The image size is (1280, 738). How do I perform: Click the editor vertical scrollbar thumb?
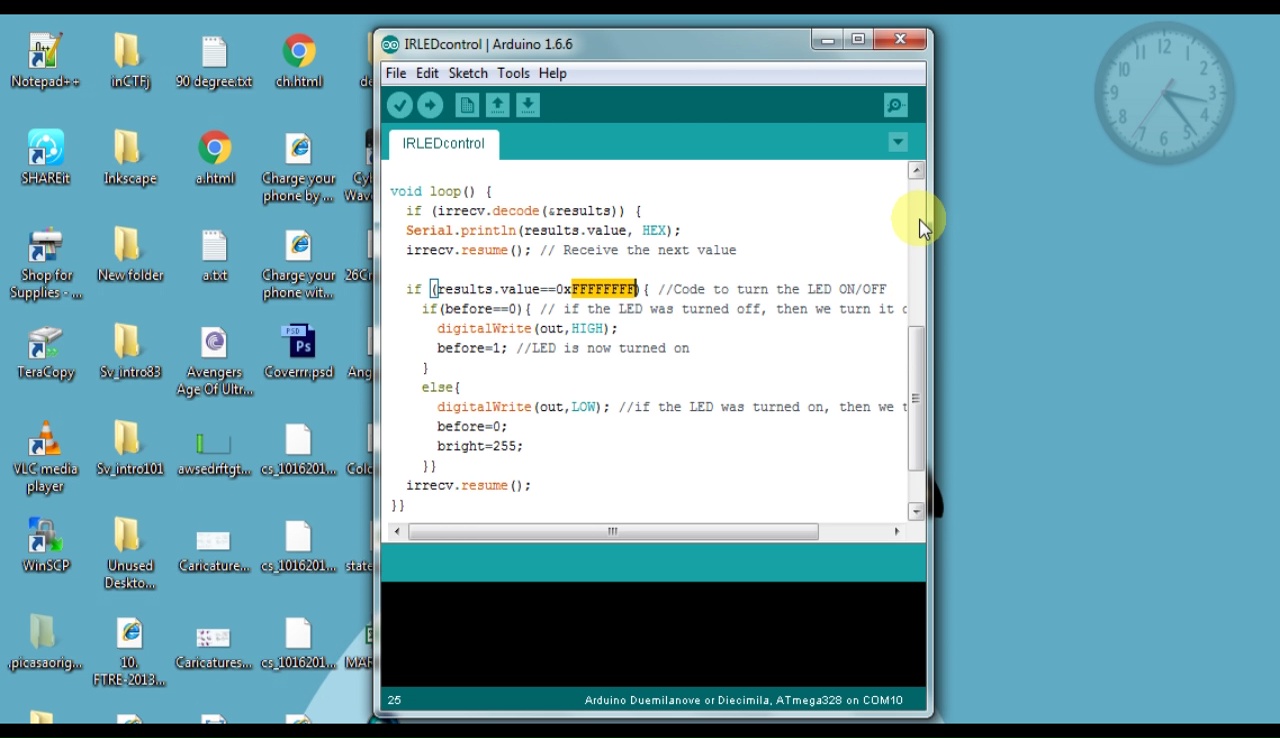pos(916,398)
